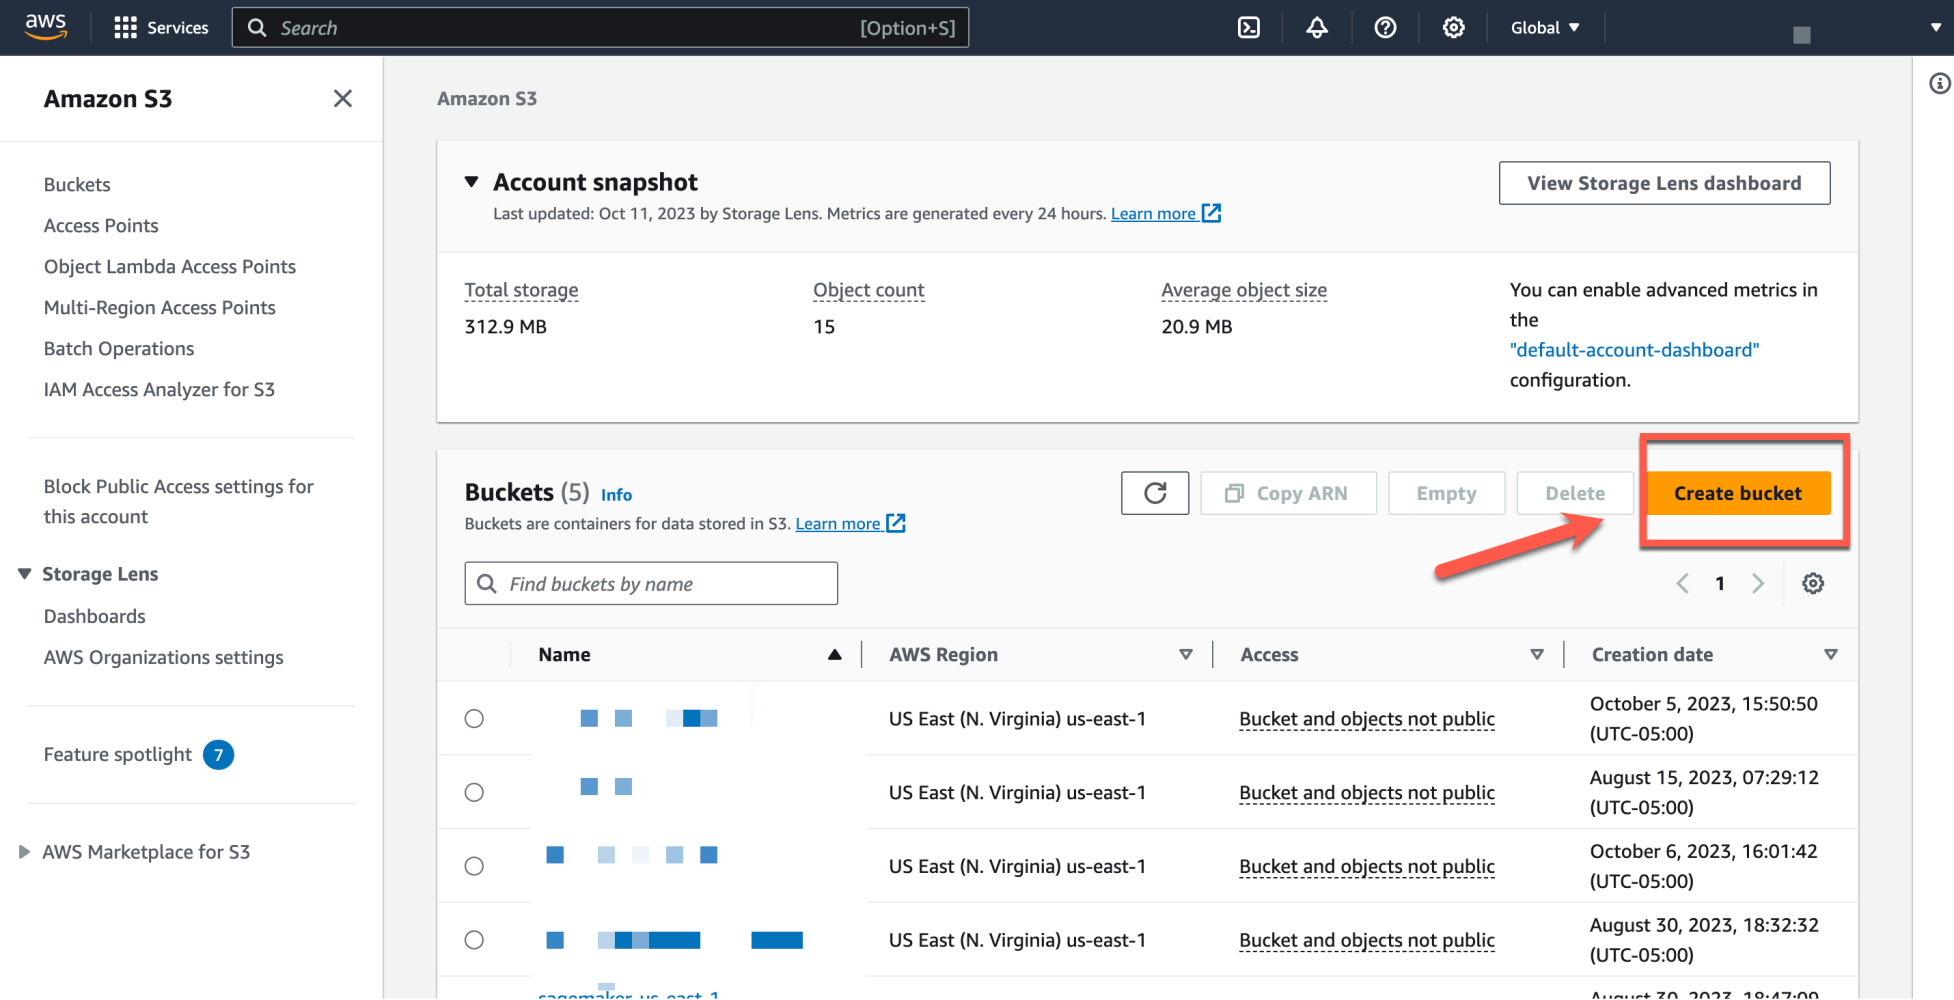Open Feature spotlight
The image size is (1954, 1000).
(x=118, y=755)
